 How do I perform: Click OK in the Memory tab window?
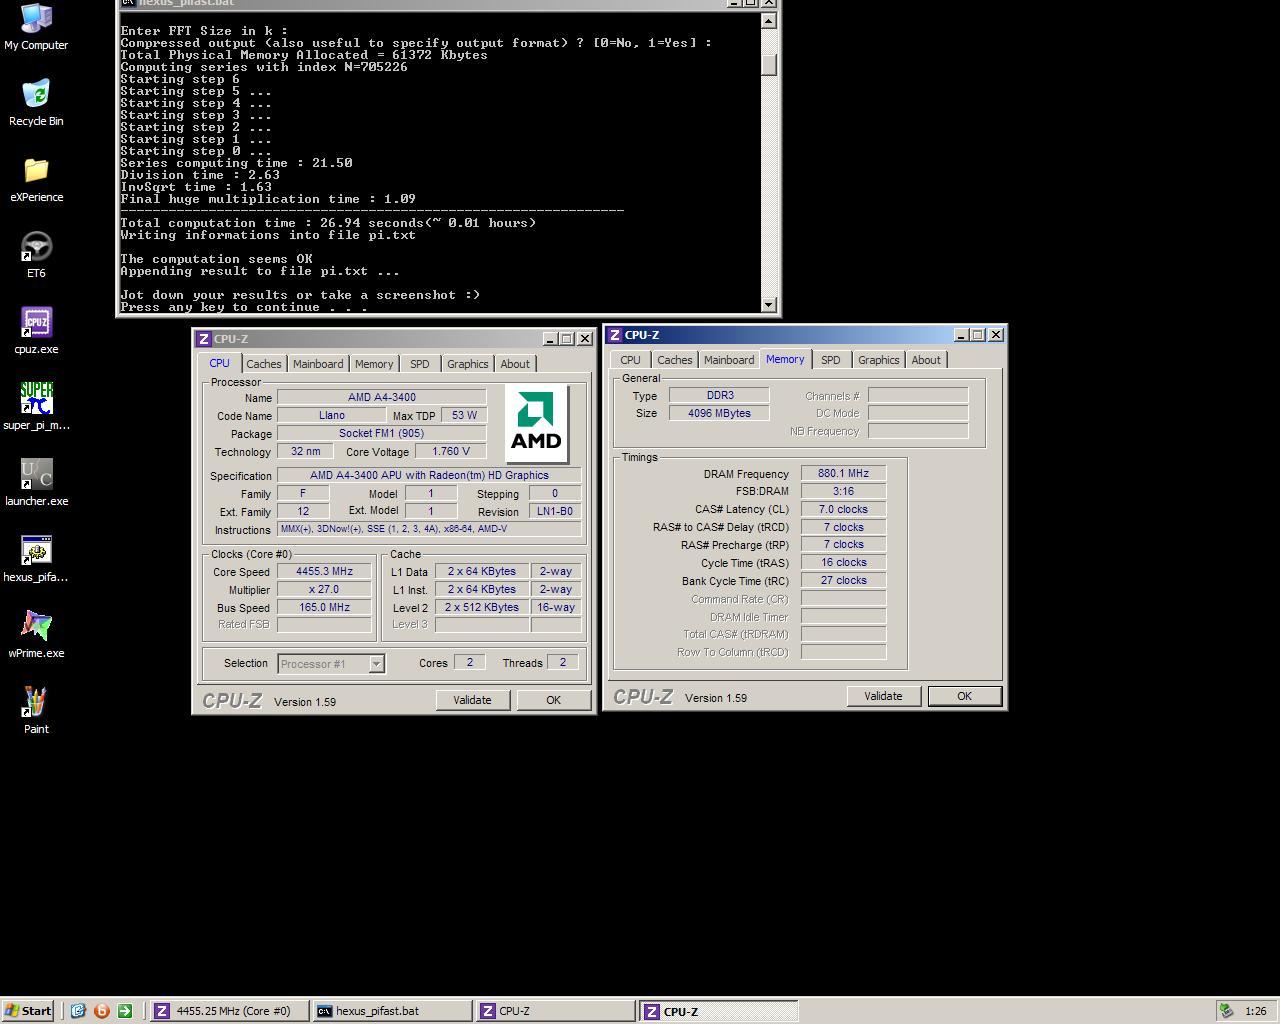coord(964,696)
